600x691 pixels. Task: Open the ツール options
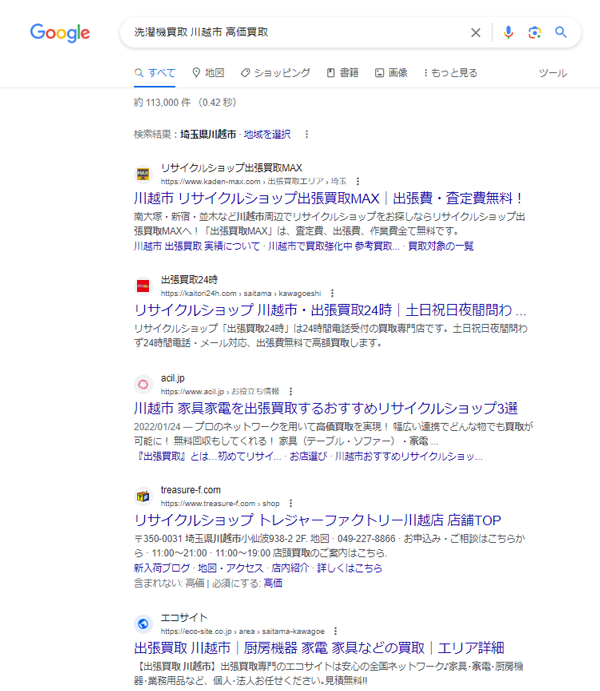click(553, 73)
